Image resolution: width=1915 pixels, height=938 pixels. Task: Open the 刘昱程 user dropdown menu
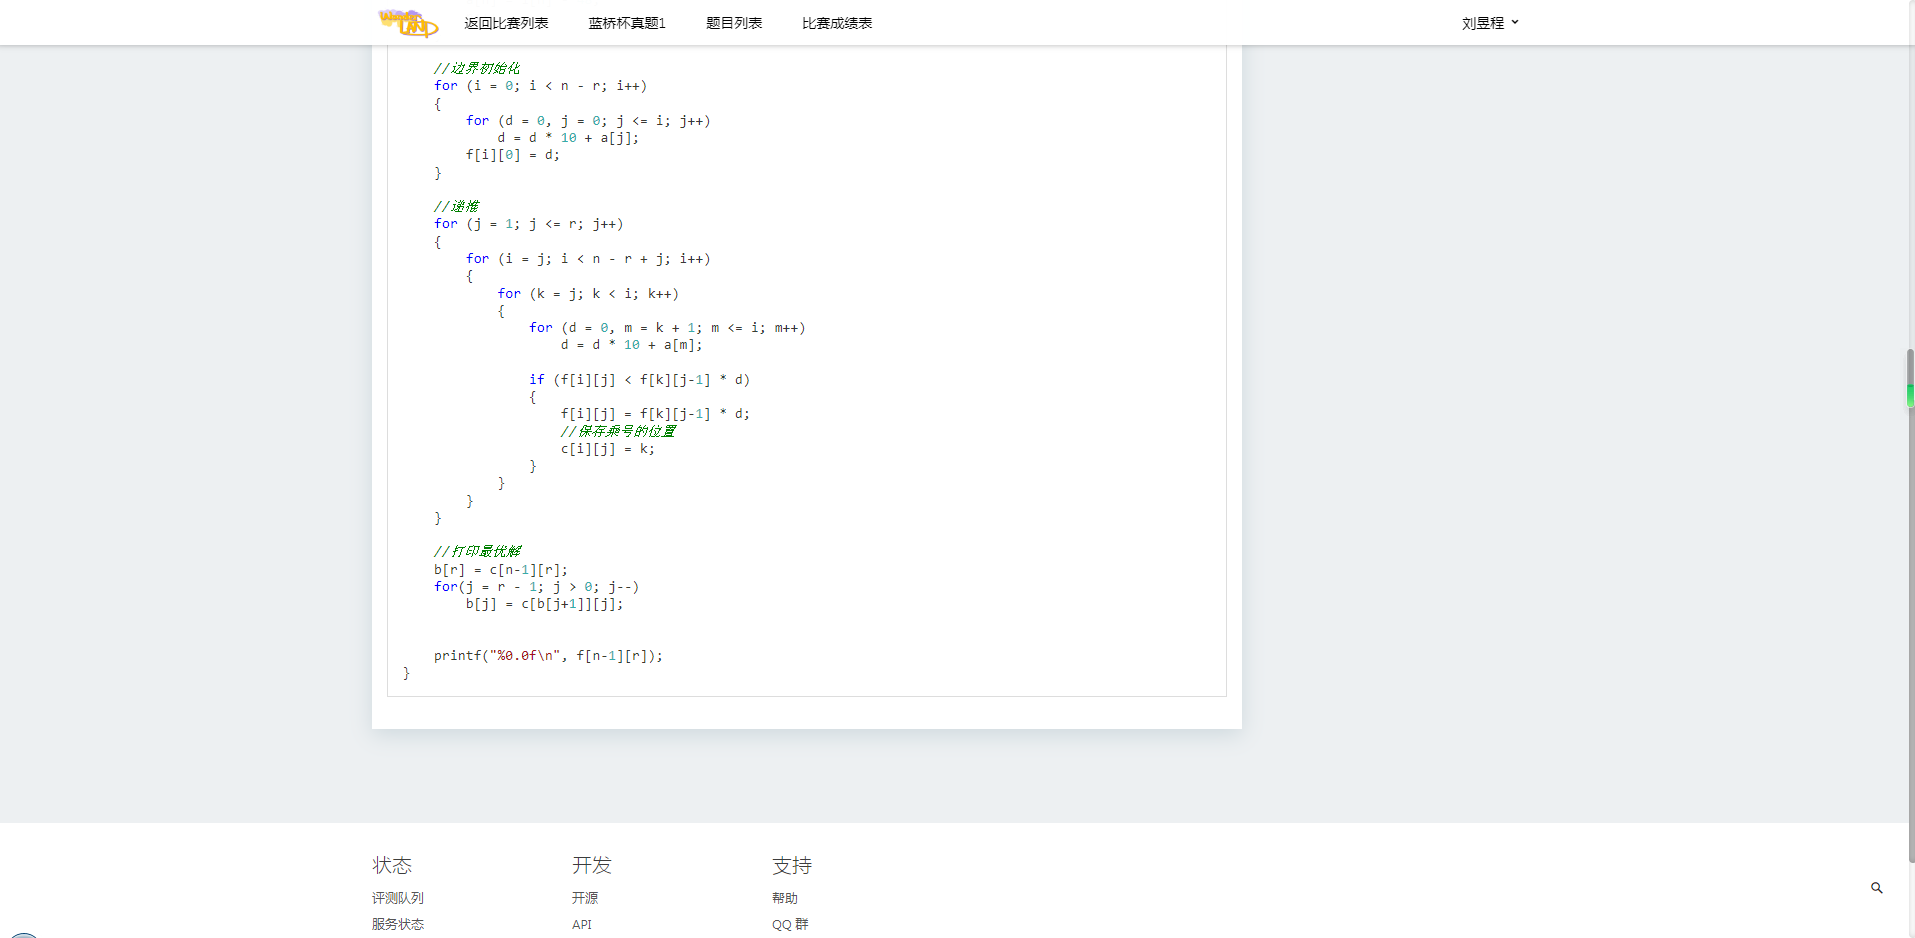point(1489,23)
